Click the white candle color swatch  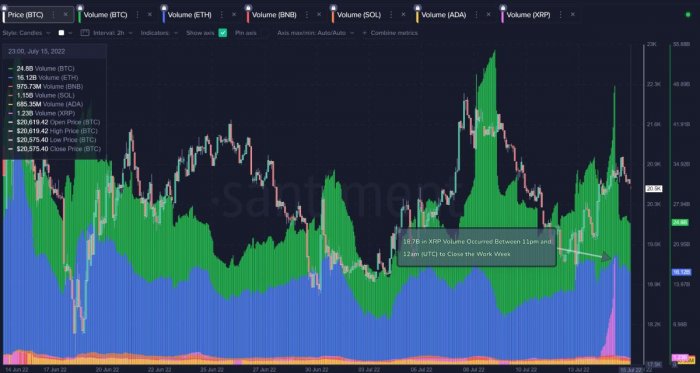[x=62, y=33]
